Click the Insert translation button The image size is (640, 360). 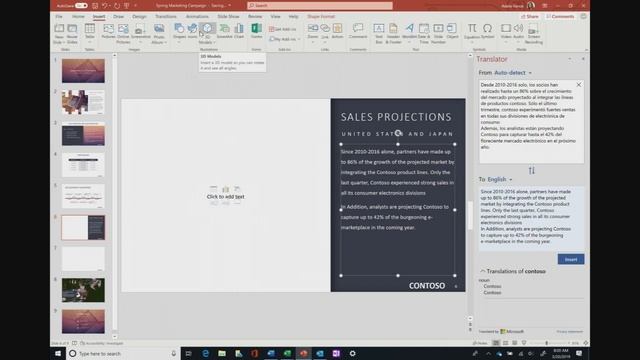(571, 259)
